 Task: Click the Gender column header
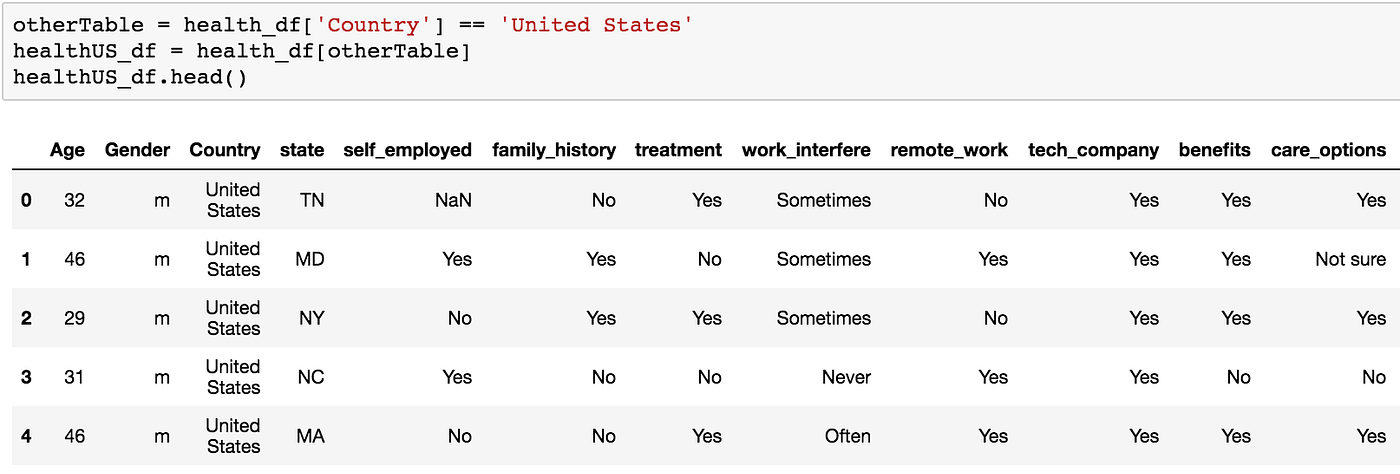click(137, 150)
